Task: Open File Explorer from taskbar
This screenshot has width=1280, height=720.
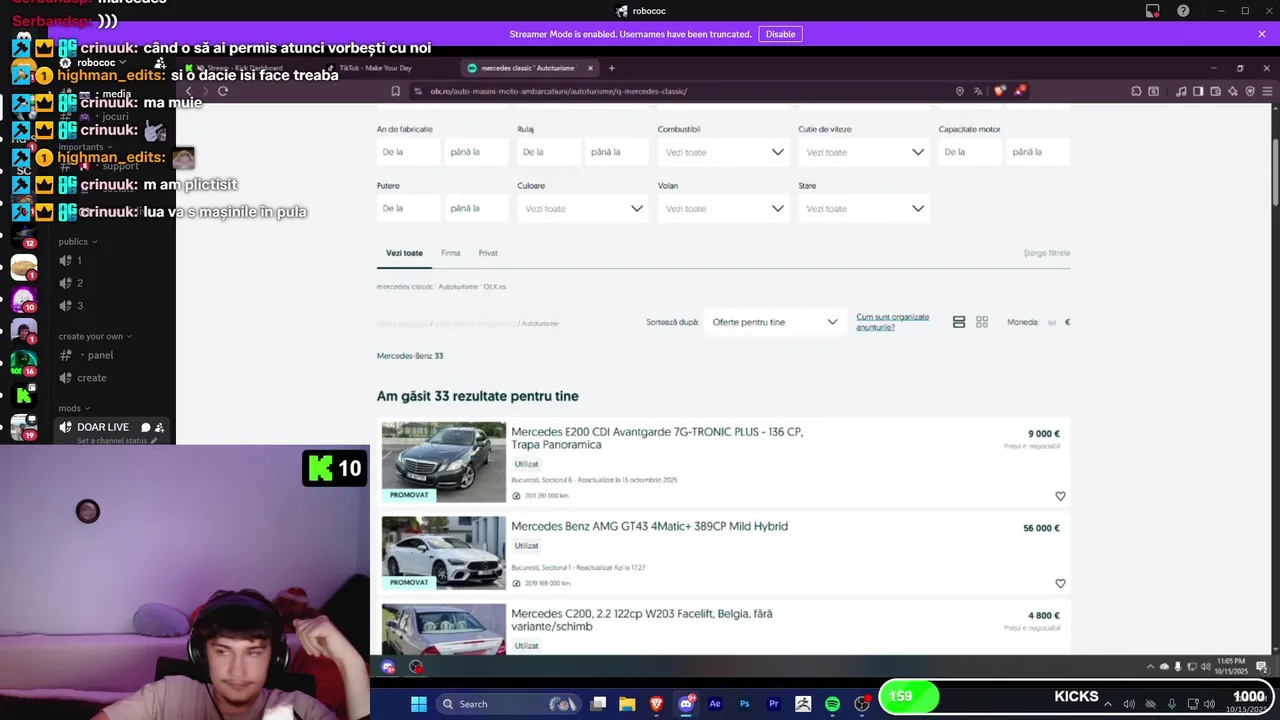Action: click(x=627, y=704)
